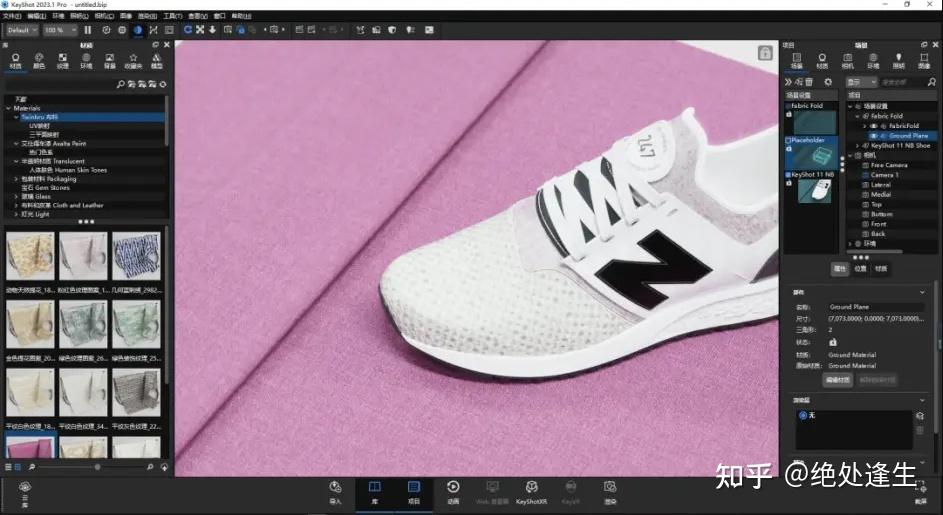Click the Render icon in bottom bar
The image size is (943, 515).
tap(609, 491)
